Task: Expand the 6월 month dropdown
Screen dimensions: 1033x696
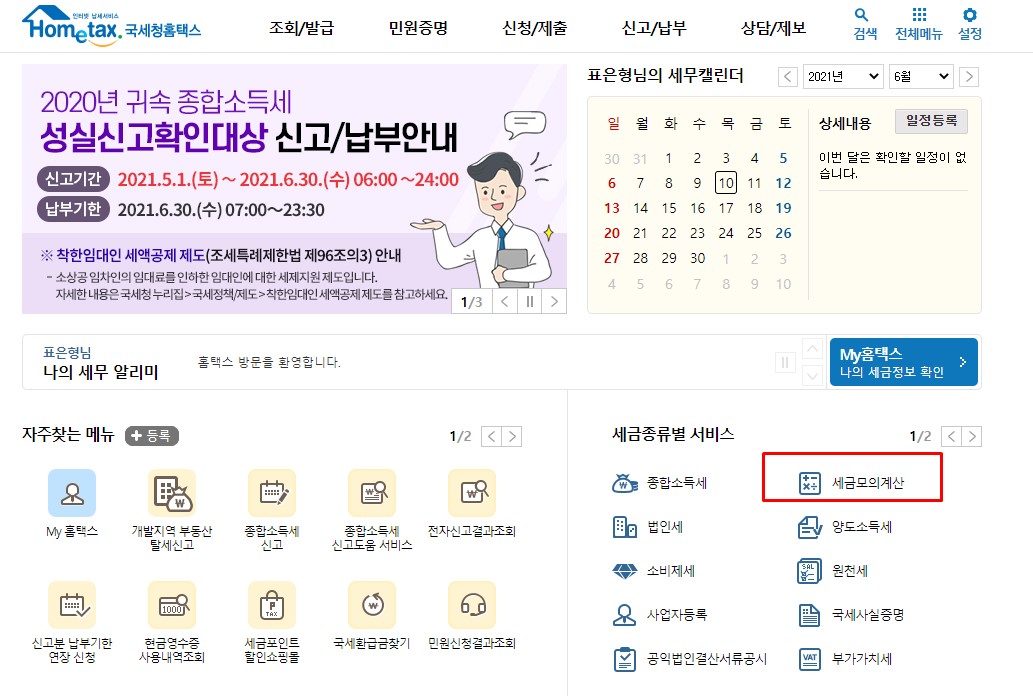Action: tap(920, 76)
